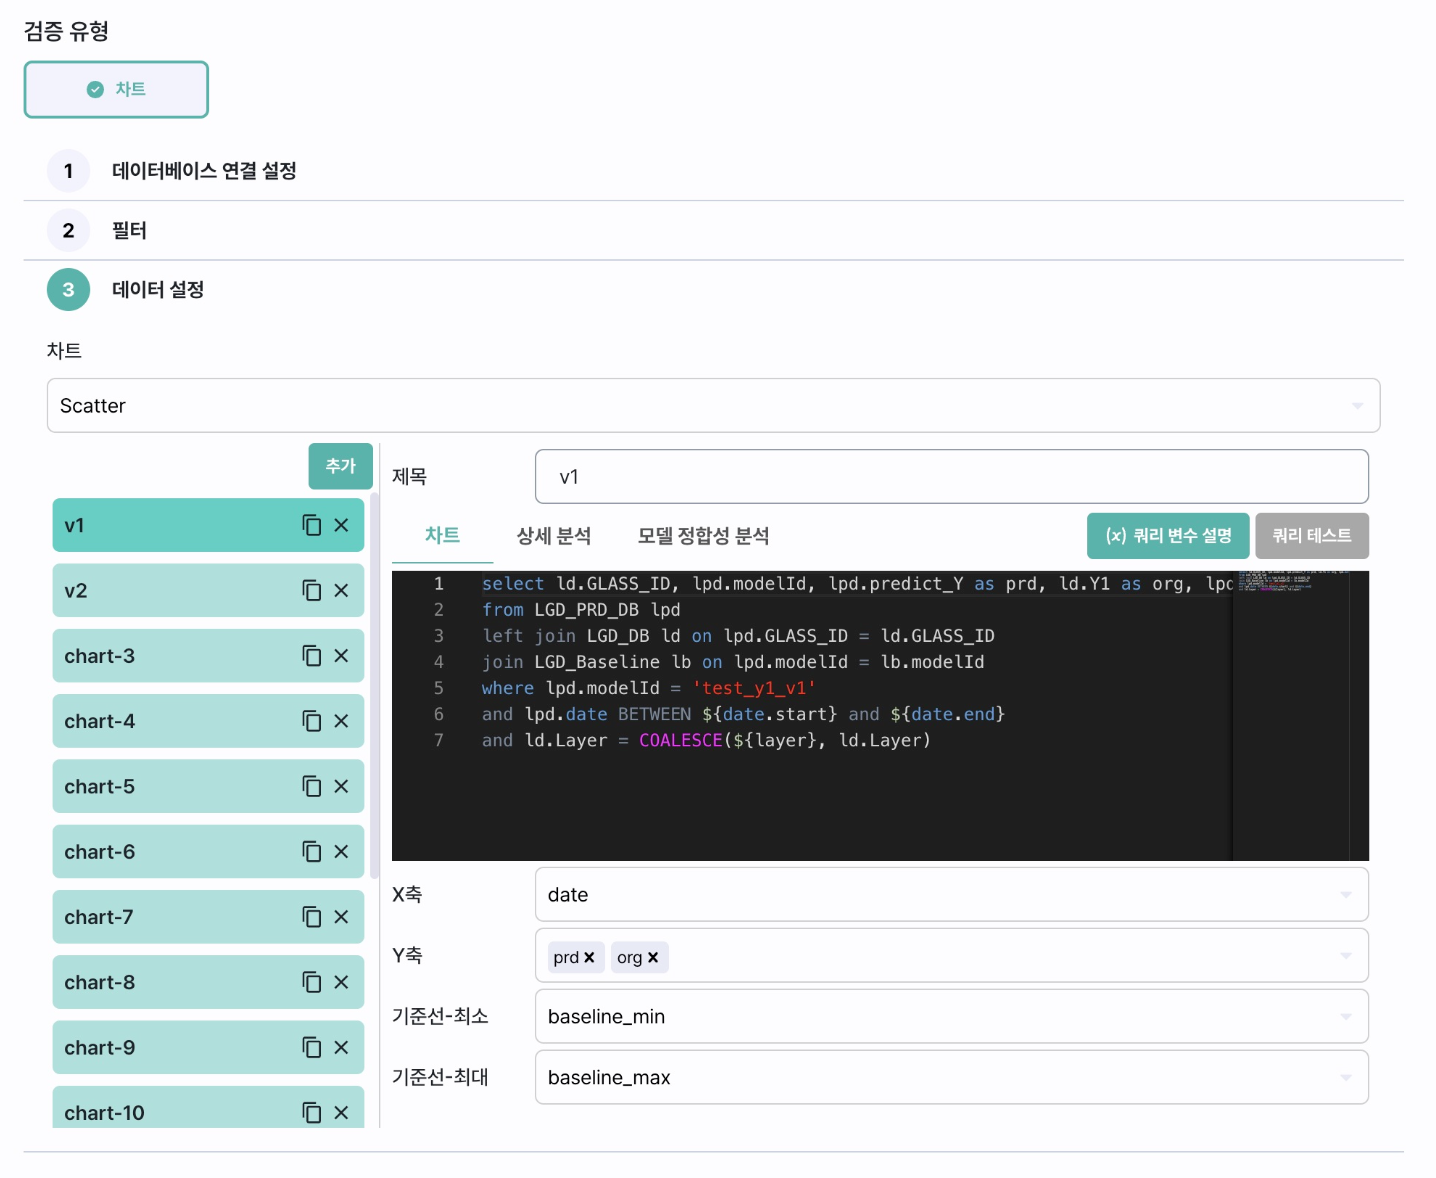1436x1178 pixels.
Task: Select chart-3 in the list
Action: (x=208, y=656)
